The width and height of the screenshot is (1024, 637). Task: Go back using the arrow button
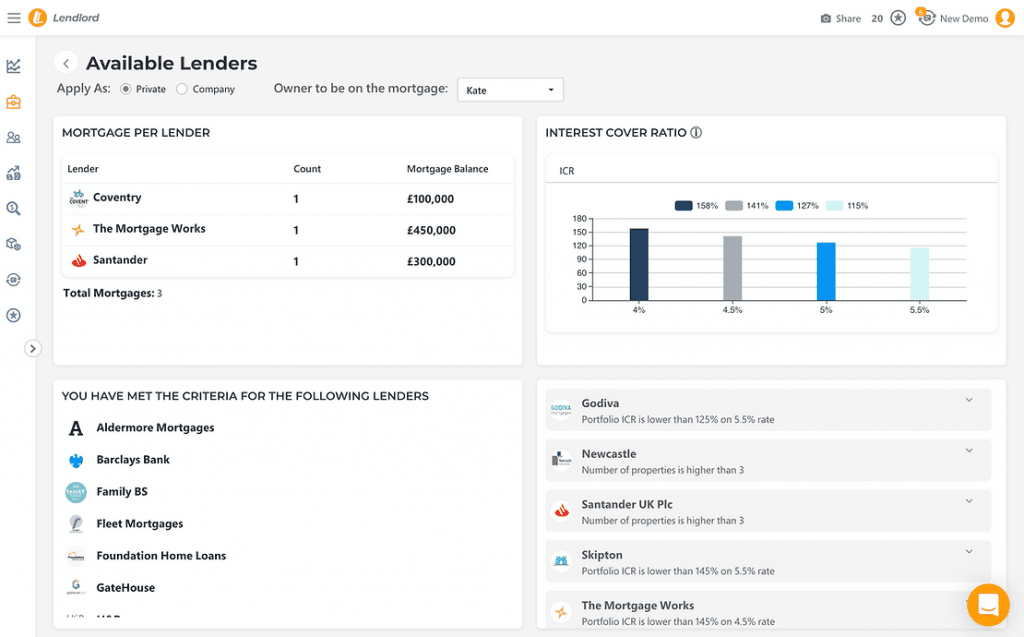pyautogui.click(x=66, y=63)
